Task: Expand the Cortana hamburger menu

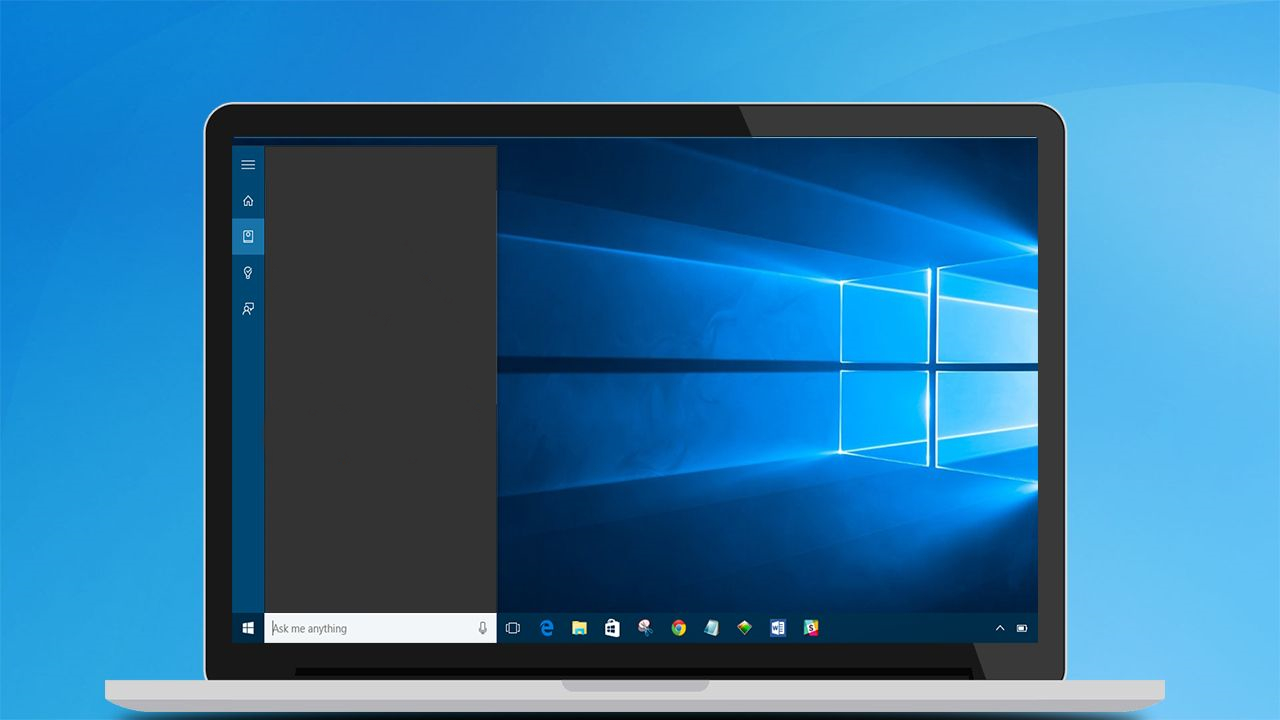Action: 248,165
